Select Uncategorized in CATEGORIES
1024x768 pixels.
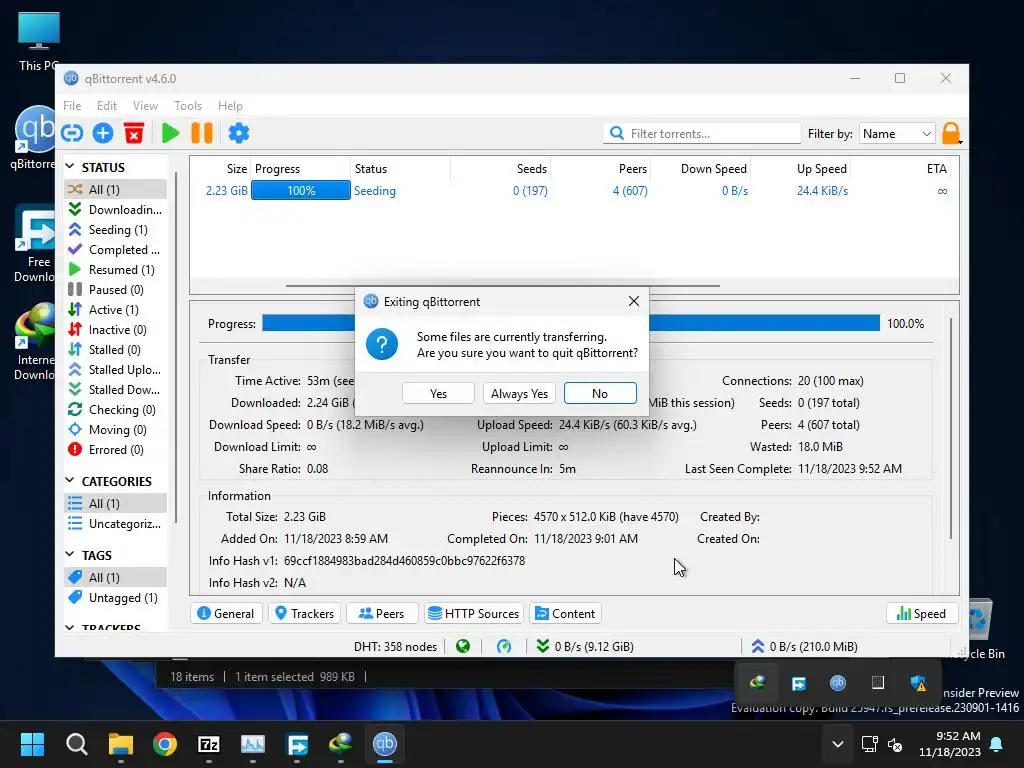116,524
